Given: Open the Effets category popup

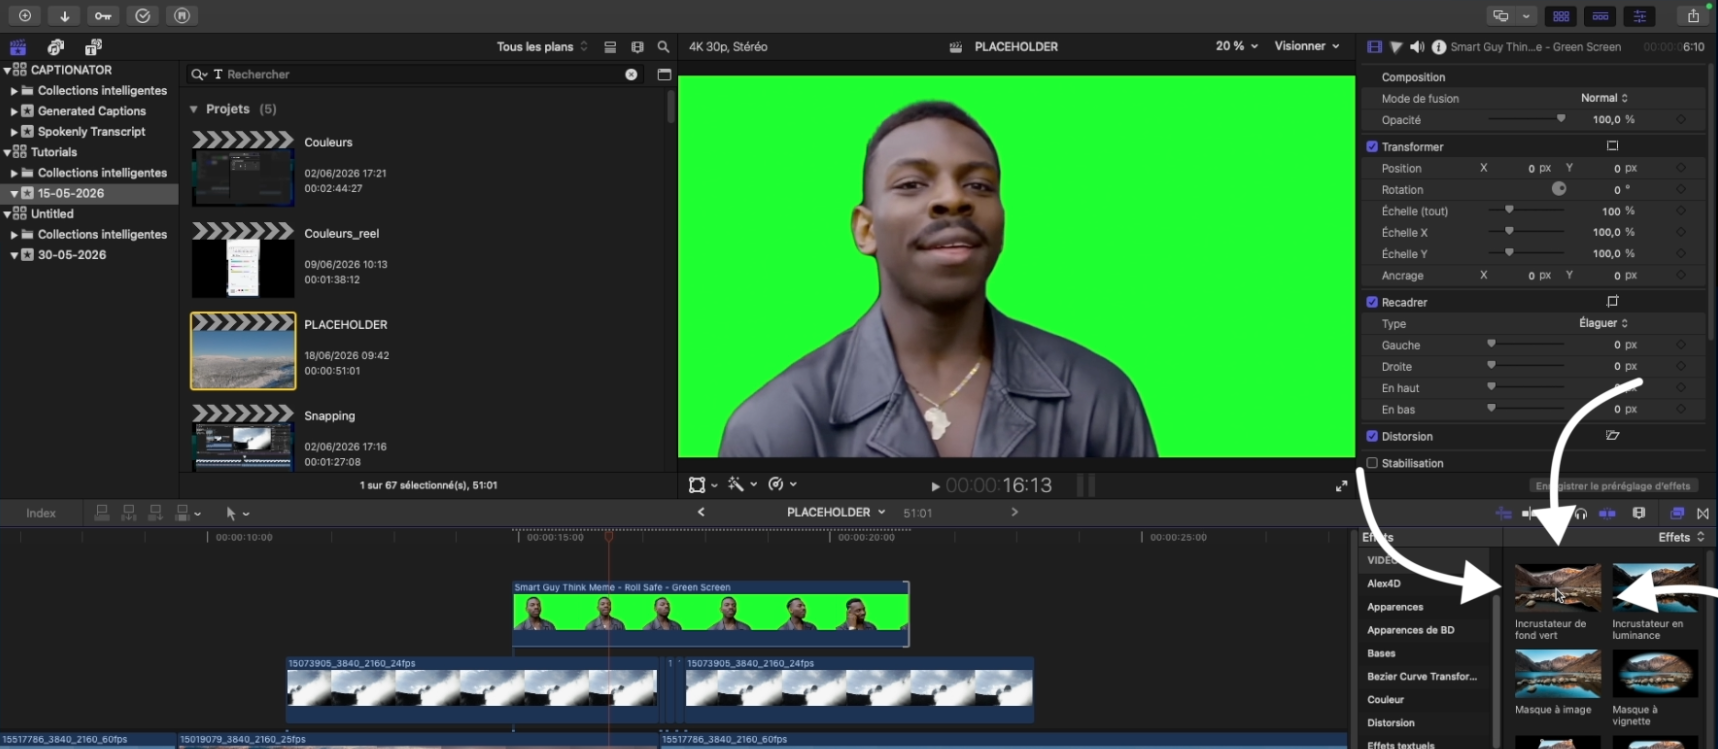Looking at the screenshot, I should click(x=1681, y=537).
